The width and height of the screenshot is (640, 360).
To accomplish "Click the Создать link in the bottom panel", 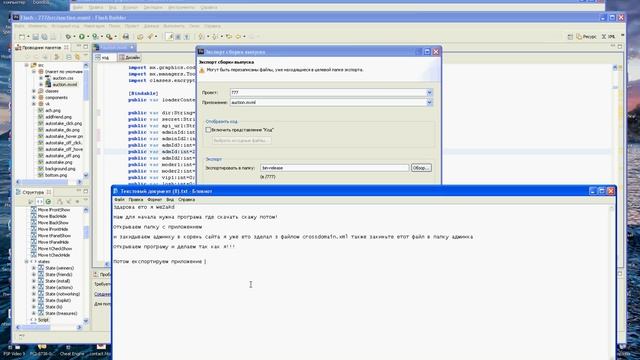I will click(102, 294).
